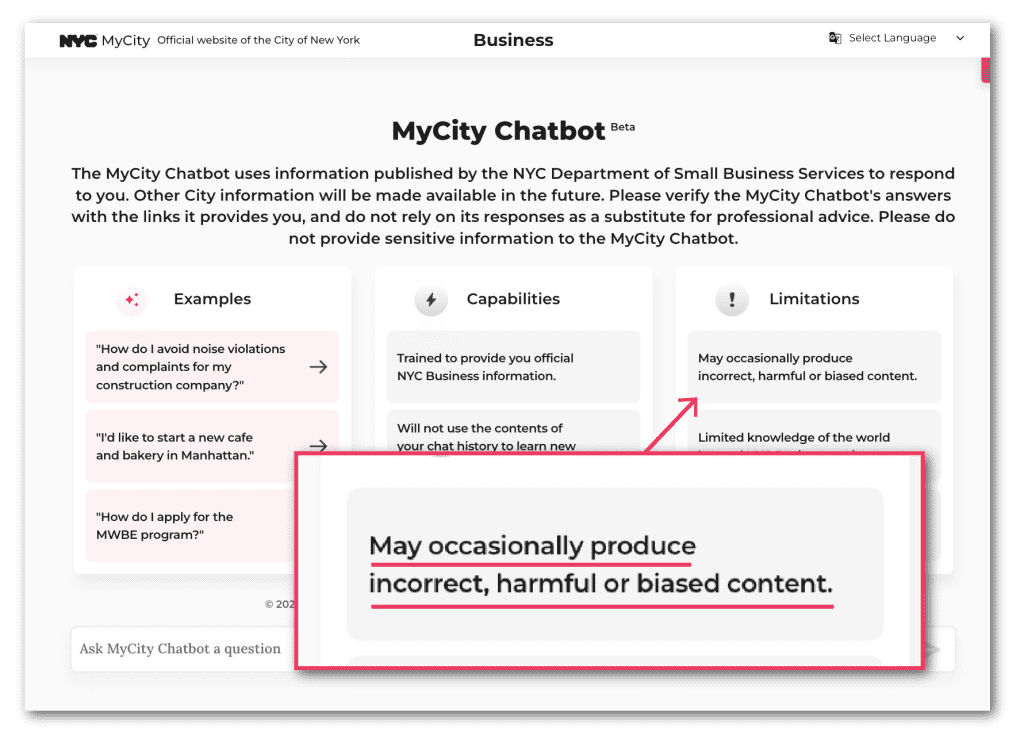Open the Select Language dropdown
This screenshot has width=1024, height=735.
tap(896, 38)
